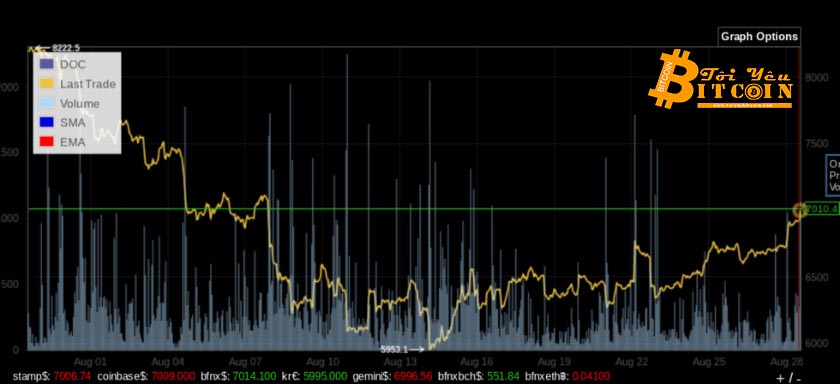840x384 pixels.
Task: Toggle the SMA legend label
Action: (x=72, y=123)
